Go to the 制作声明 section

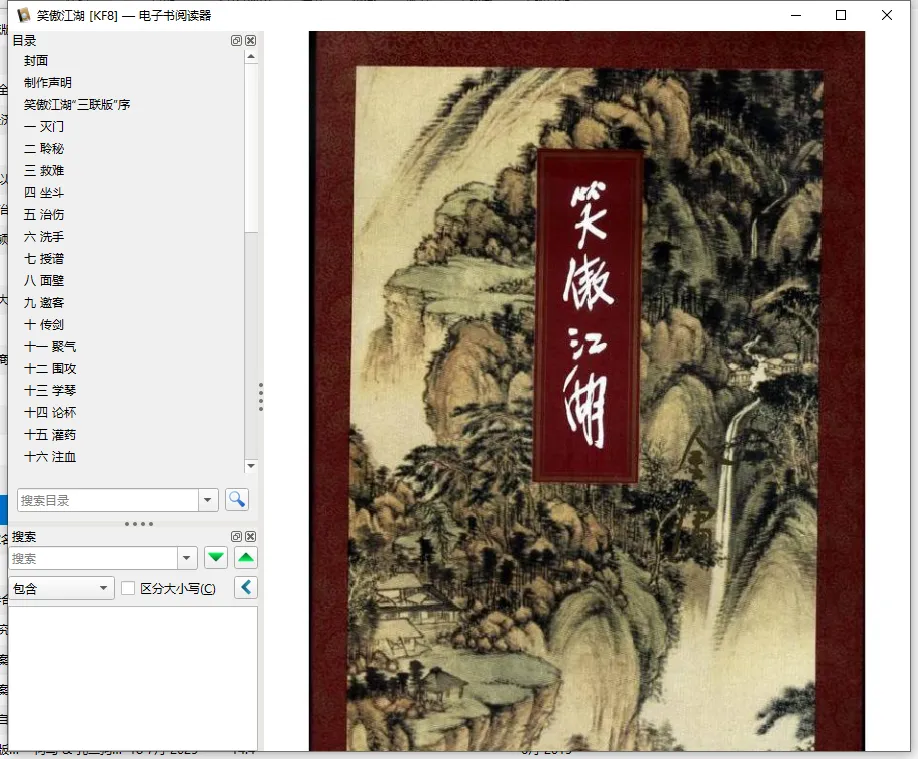[x=47, y=83]
